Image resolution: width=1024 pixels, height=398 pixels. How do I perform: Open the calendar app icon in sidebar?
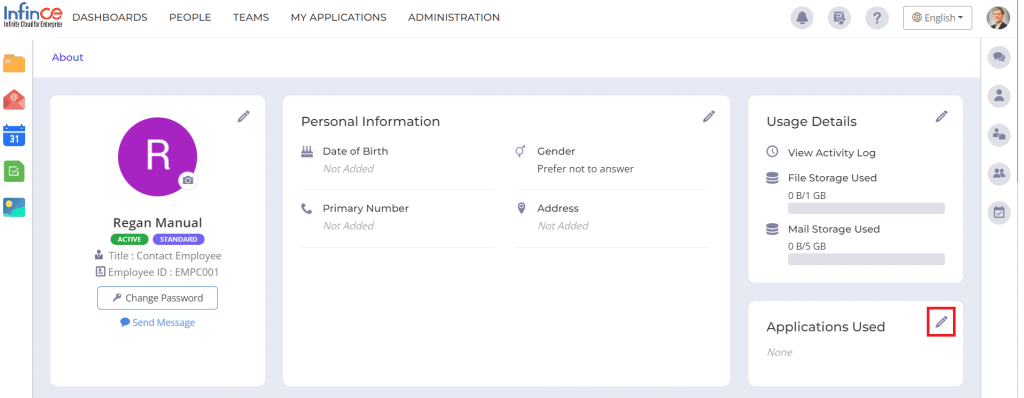(x=14, y=135)
